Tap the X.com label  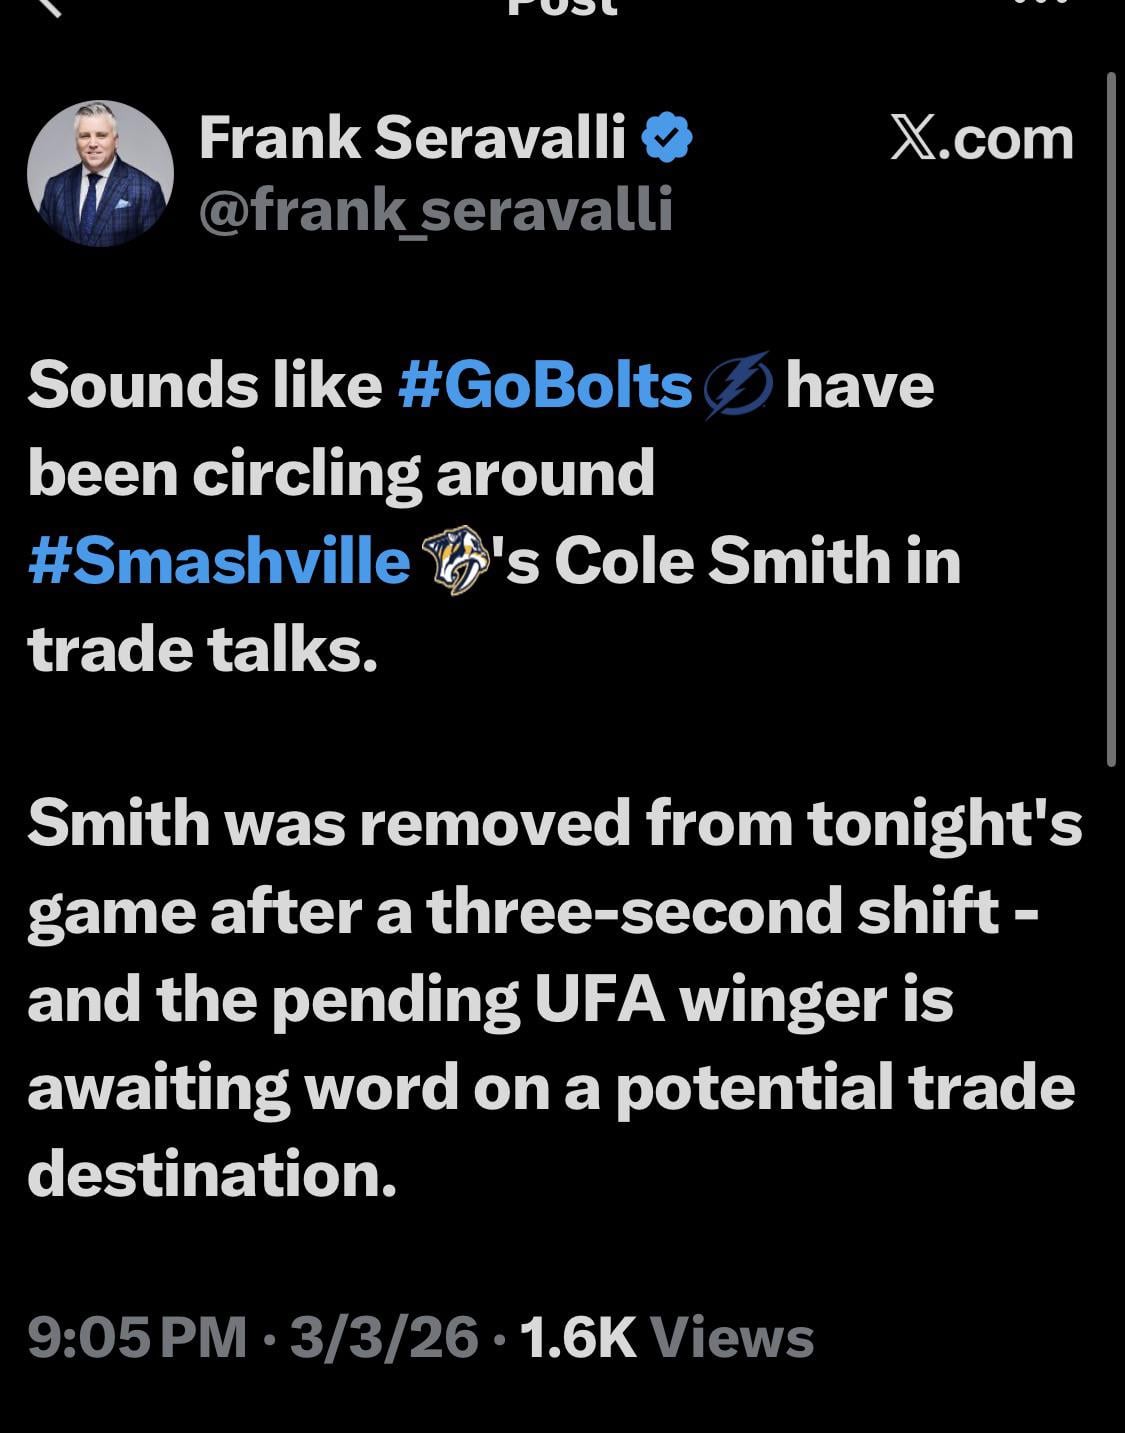coord(981,138)
